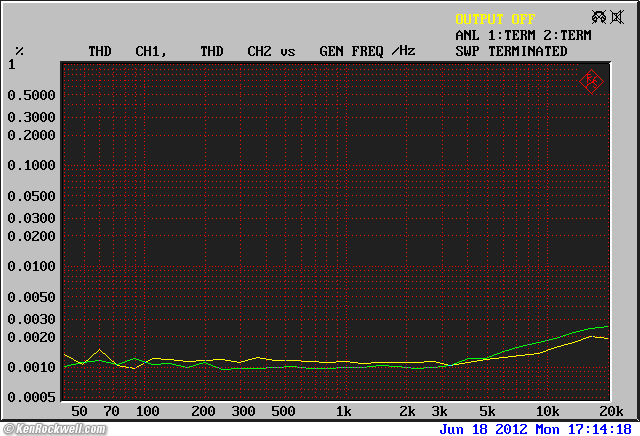The width and height of the screenshot is (640, 436).
Task: Click the 0.0100 Y-axis scale value
Action: (x=32, y=266)
